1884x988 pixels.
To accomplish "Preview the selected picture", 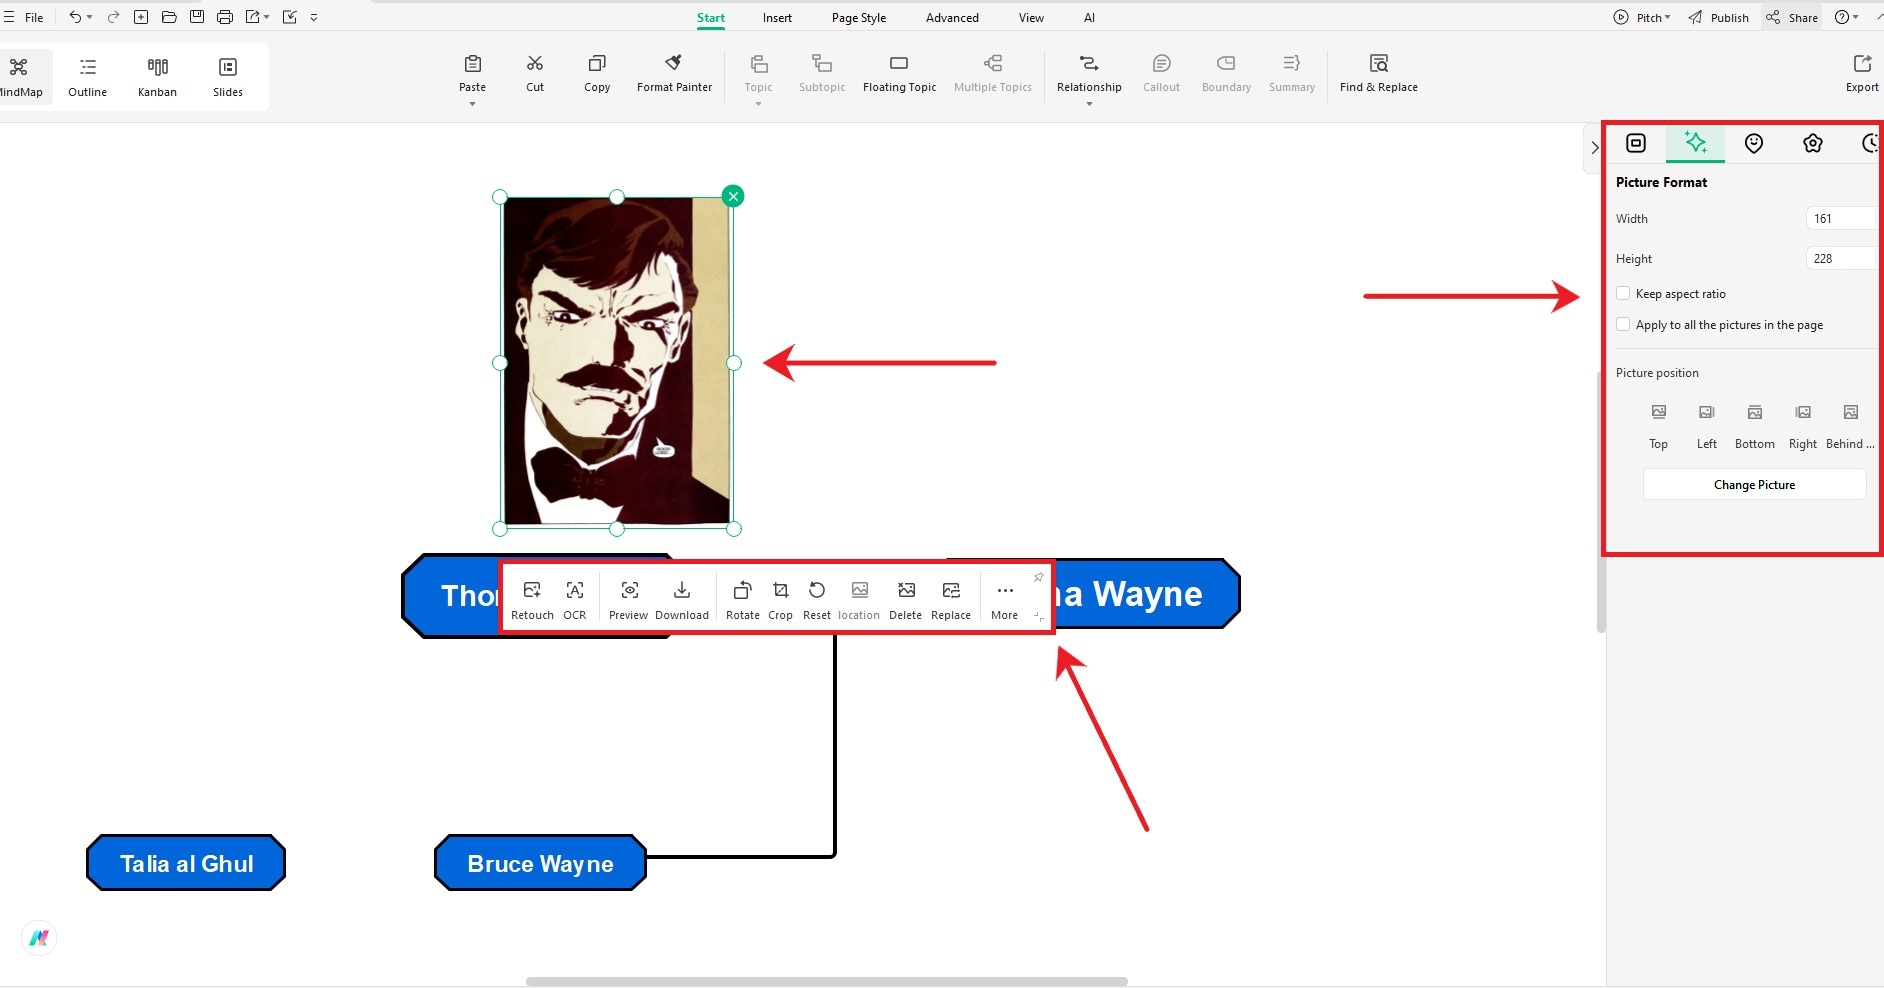I will (x=629, y=601).
